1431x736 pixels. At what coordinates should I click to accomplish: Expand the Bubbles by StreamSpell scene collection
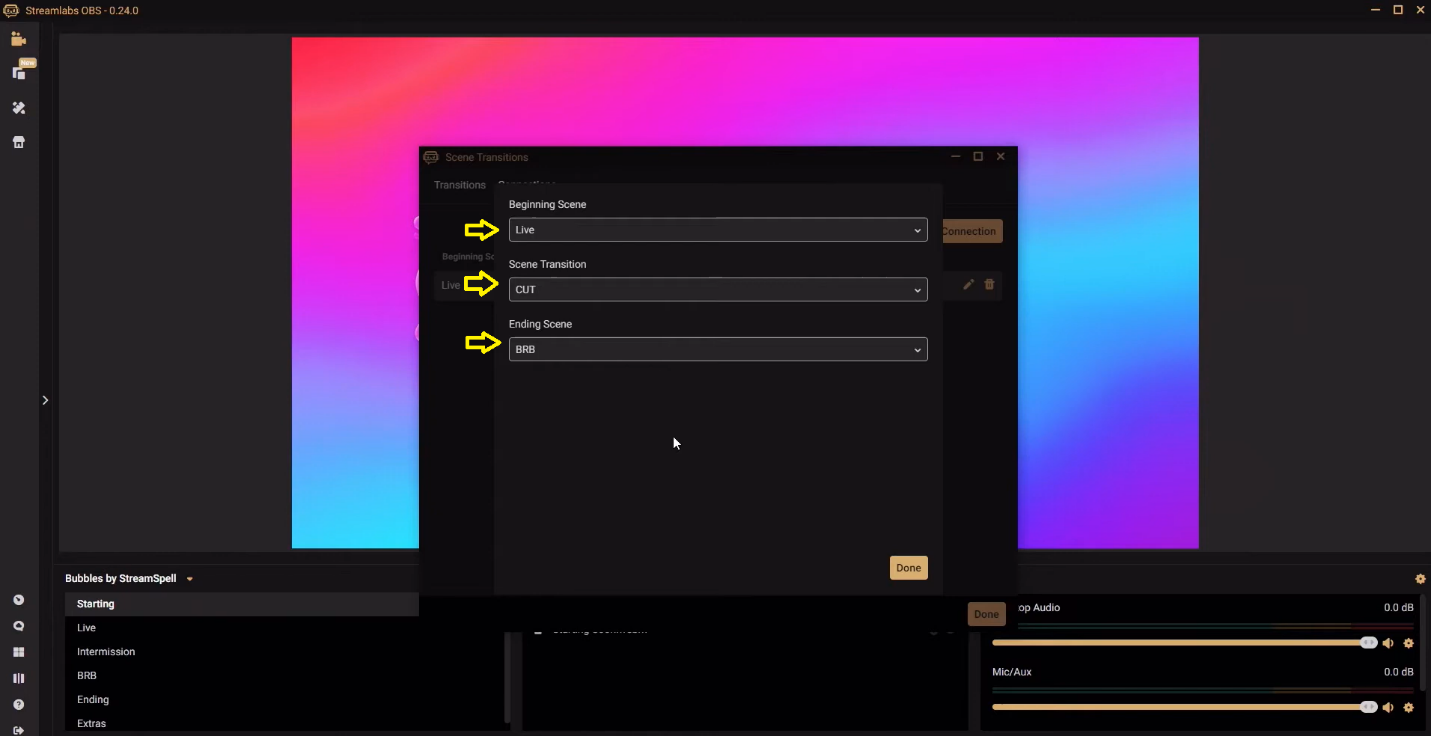click(190, 578)
